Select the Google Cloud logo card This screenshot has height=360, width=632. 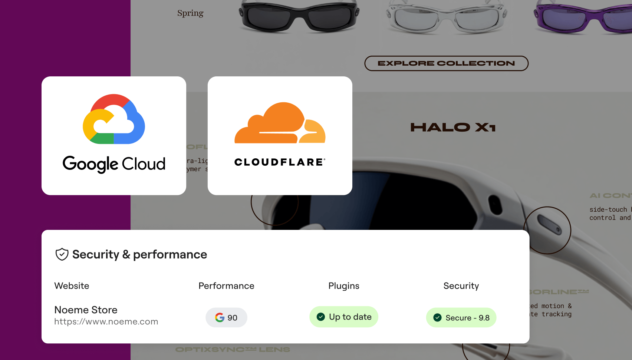(x=114, y=135)
